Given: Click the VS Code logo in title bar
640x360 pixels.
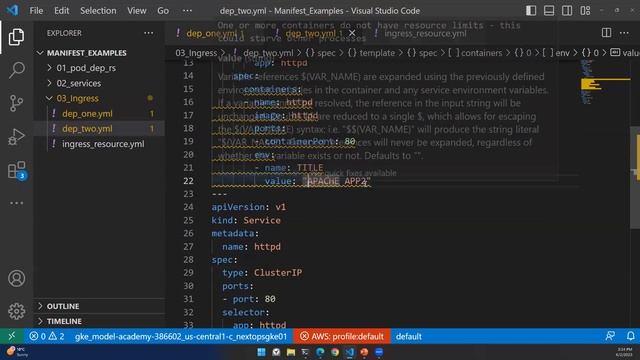Looking at the screenshot, I should pyautogui.click(x=12, y=10).
